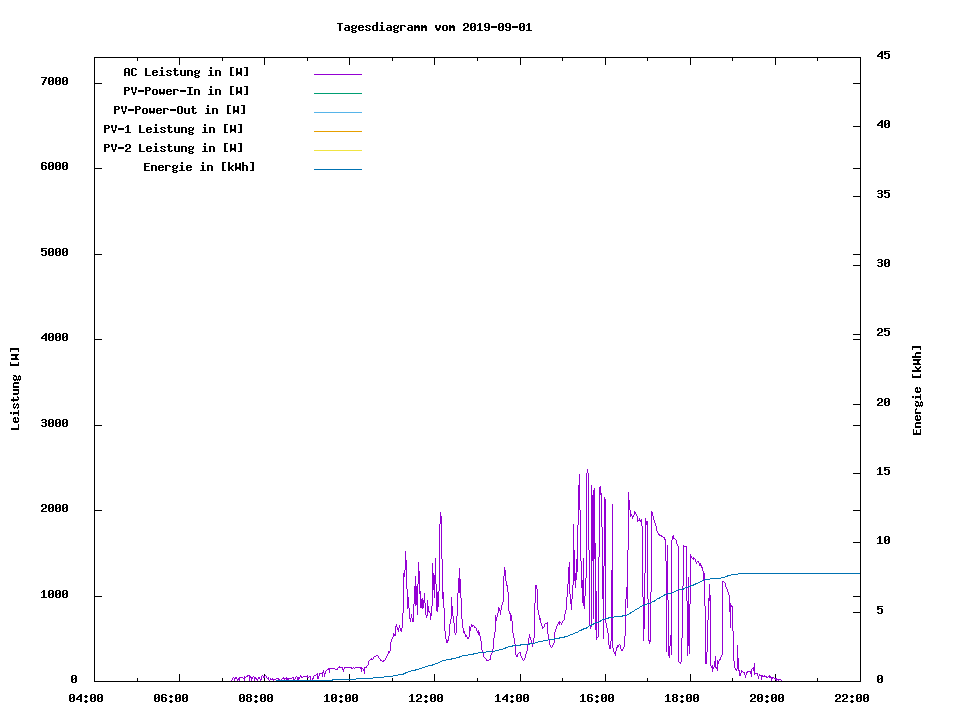Click the gray PV-1 Leistung legend line sample
Image resolution: width=960 pixels, height=720 pixels.
[x=337, y=131]
